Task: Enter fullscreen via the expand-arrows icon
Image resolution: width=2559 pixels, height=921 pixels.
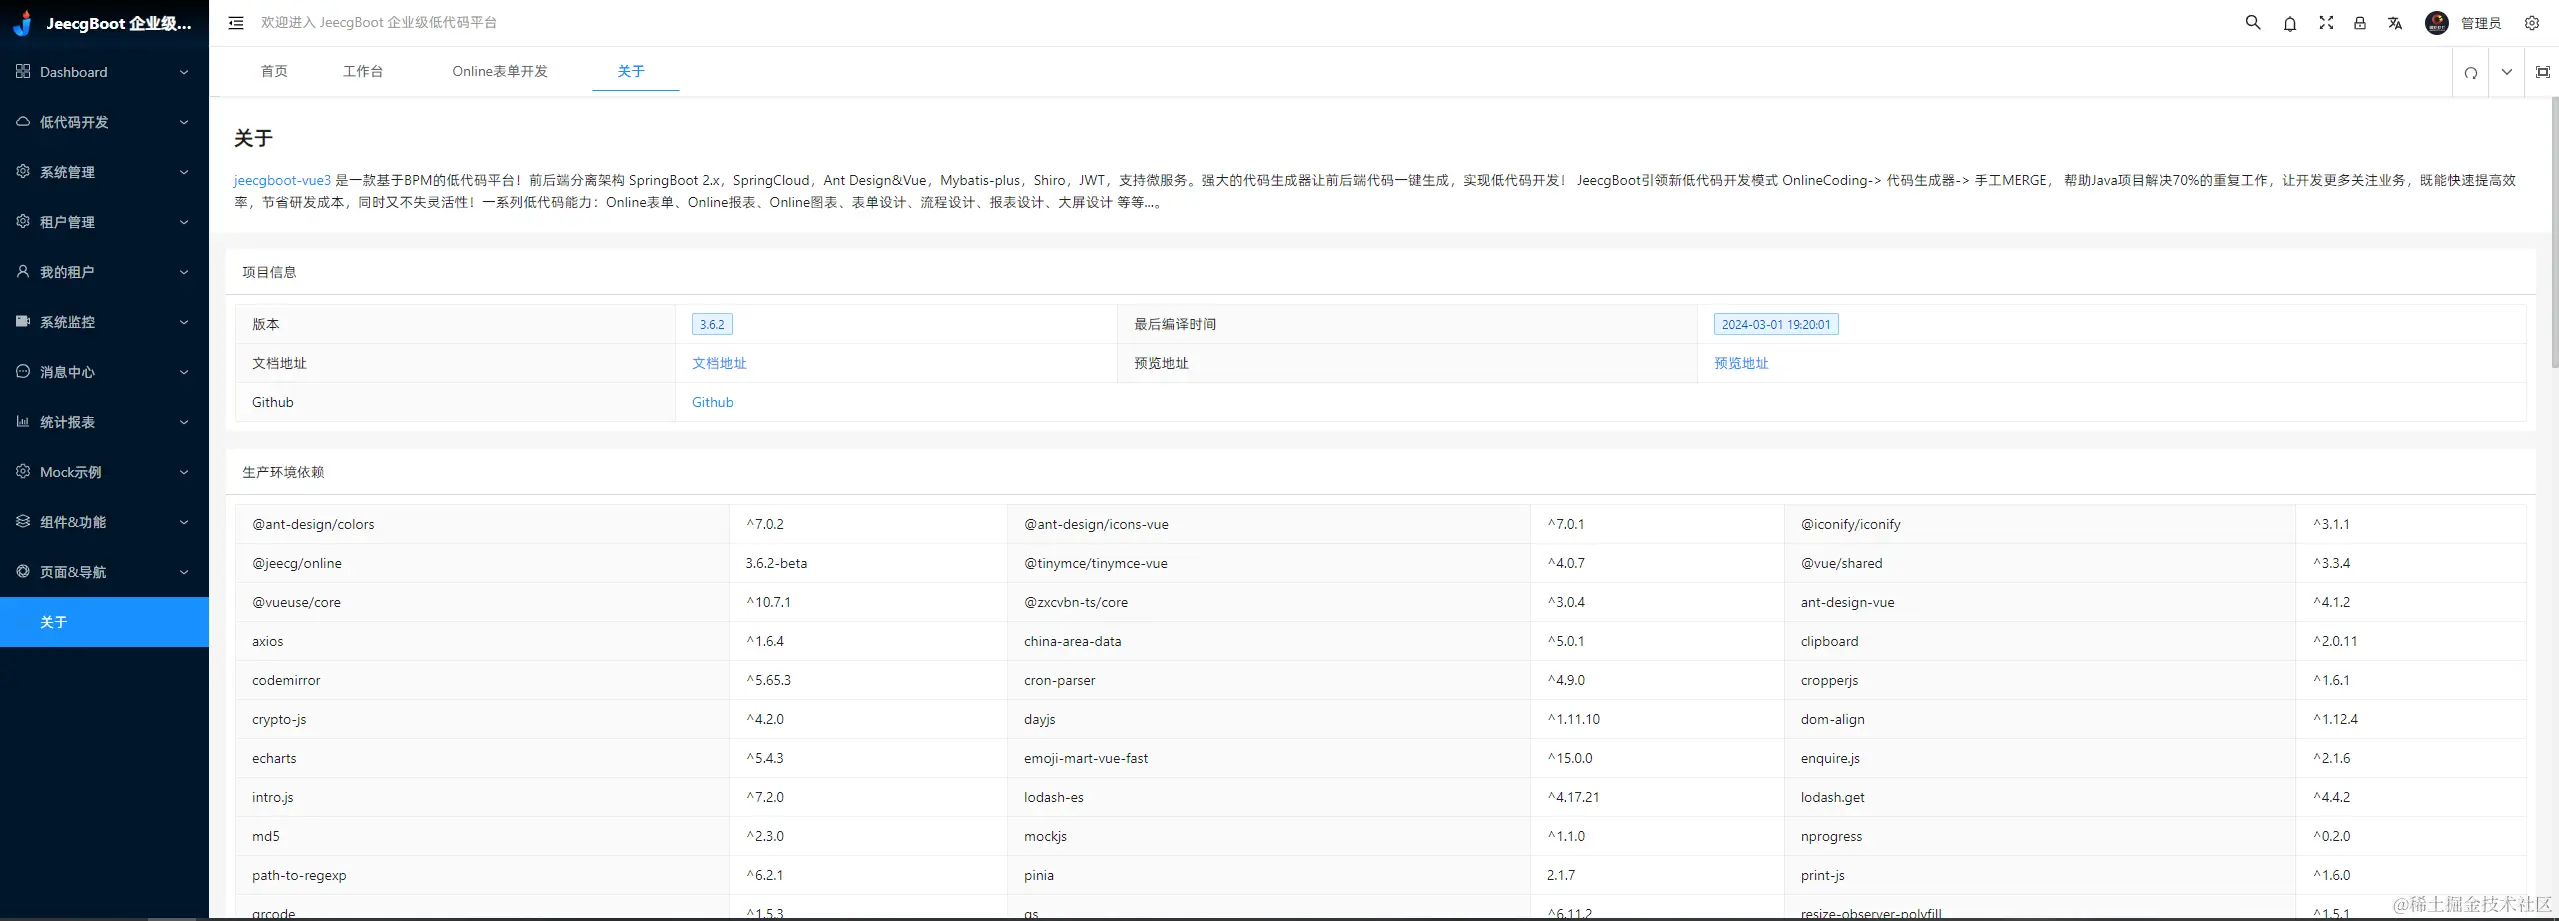Action: [2326, 22]
